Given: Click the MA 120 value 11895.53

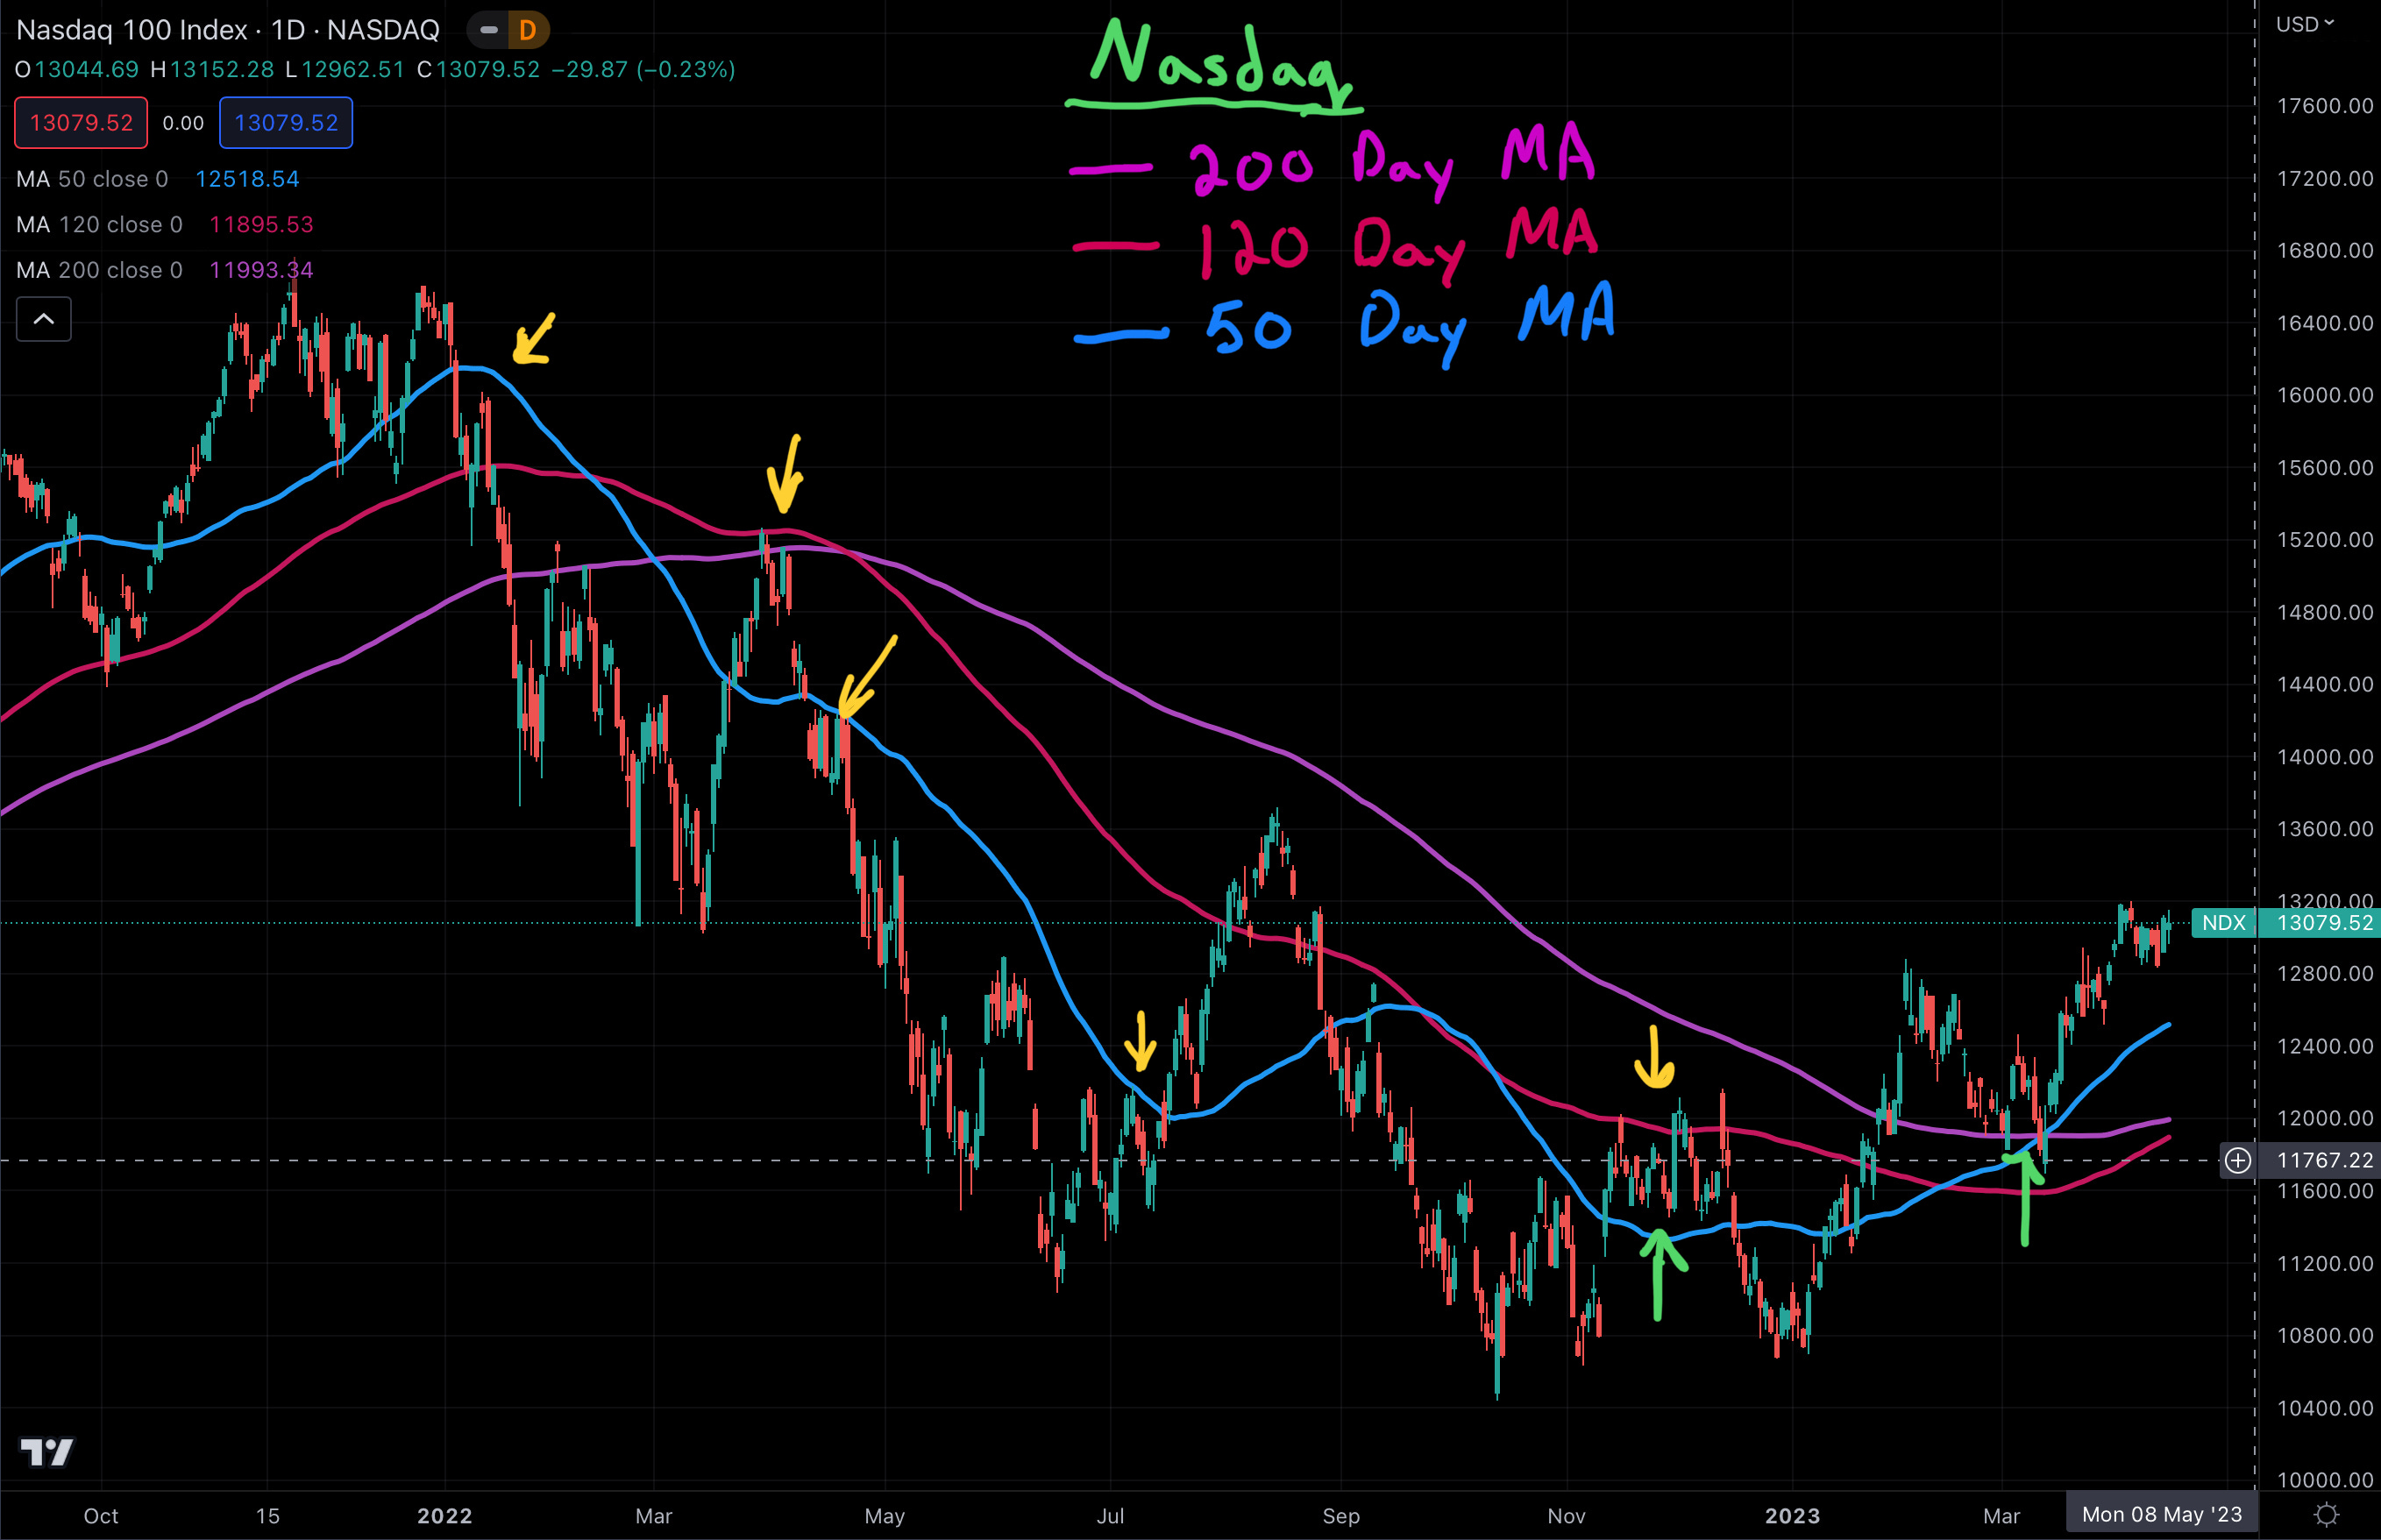Looking at the screenshot, I should [261, 224].
